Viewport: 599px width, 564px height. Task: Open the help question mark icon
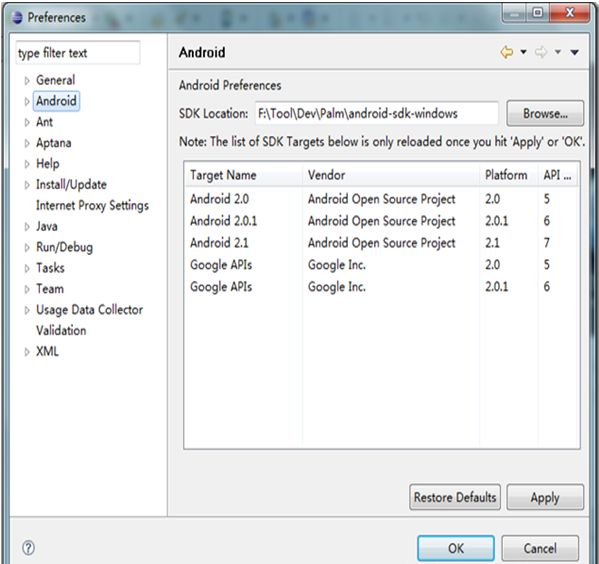tap(28, 548)
